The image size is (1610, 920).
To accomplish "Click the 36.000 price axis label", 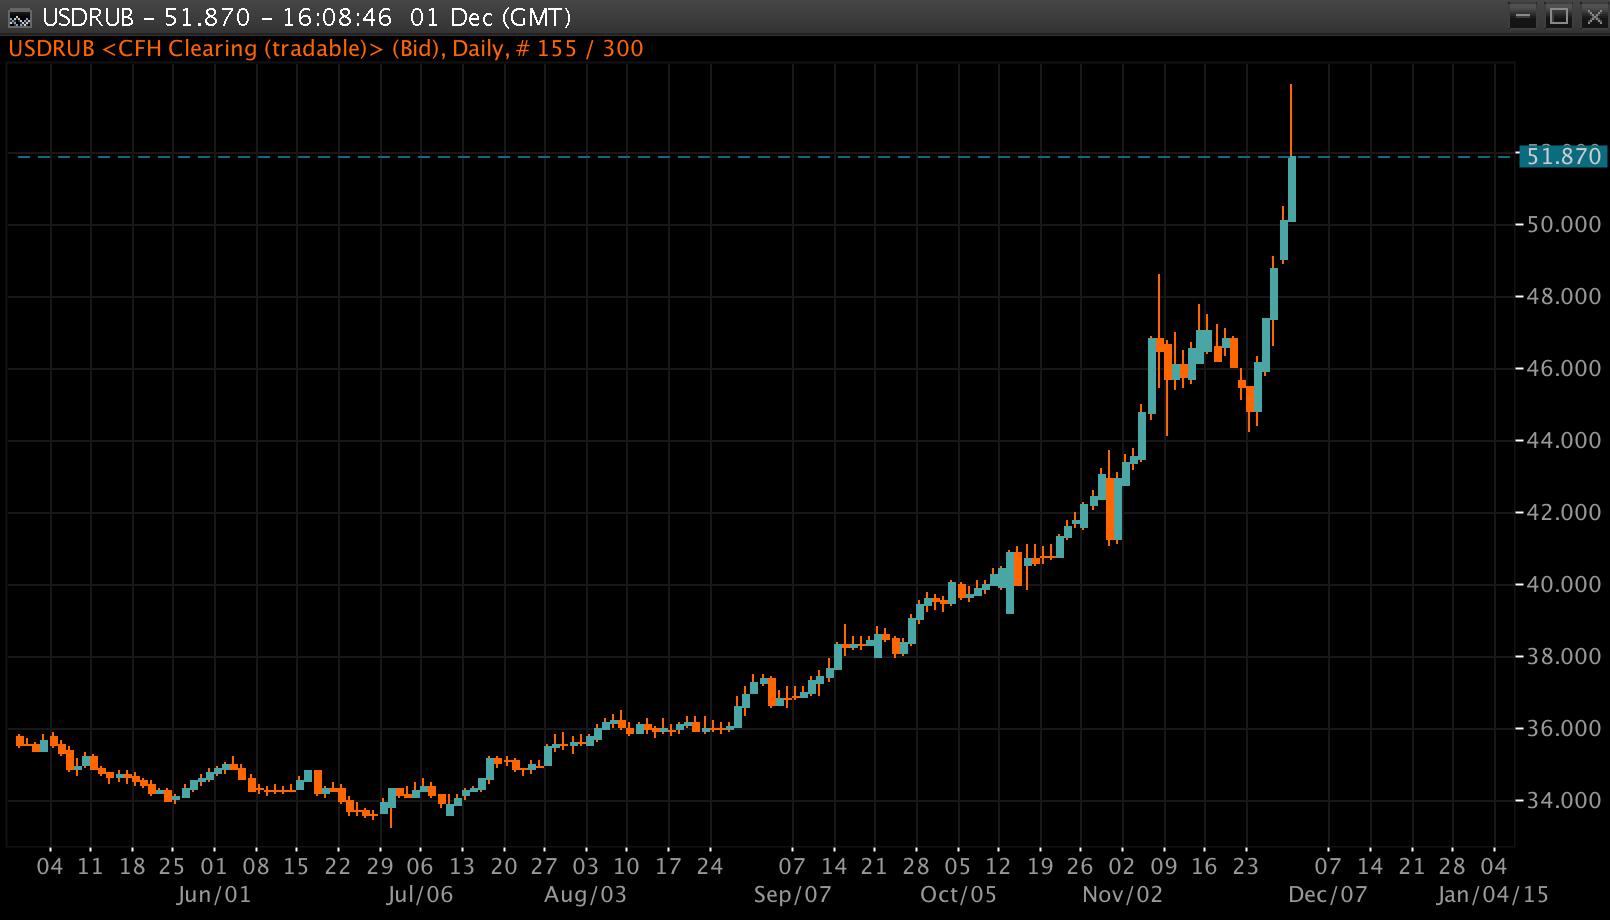I will pos(1563,729).
